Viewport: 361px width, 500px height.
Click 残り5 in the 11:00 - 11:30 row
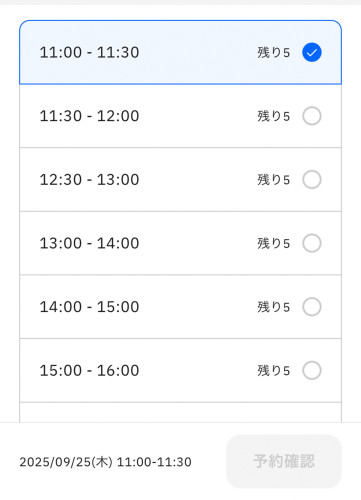(273, 53)
